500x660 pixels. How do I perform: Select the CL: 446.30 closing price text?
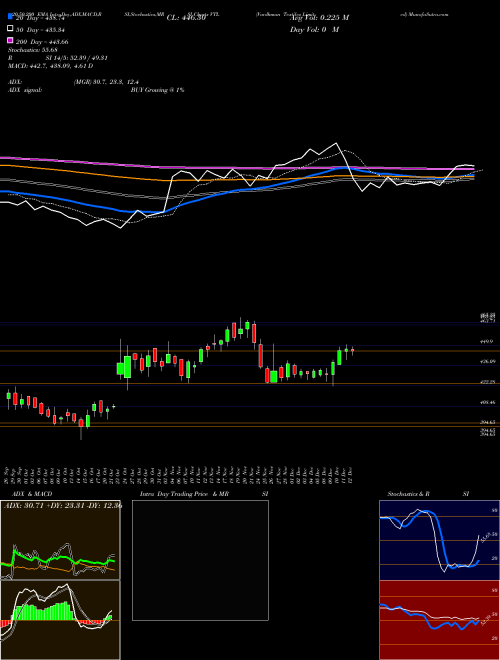click(186, 18)
